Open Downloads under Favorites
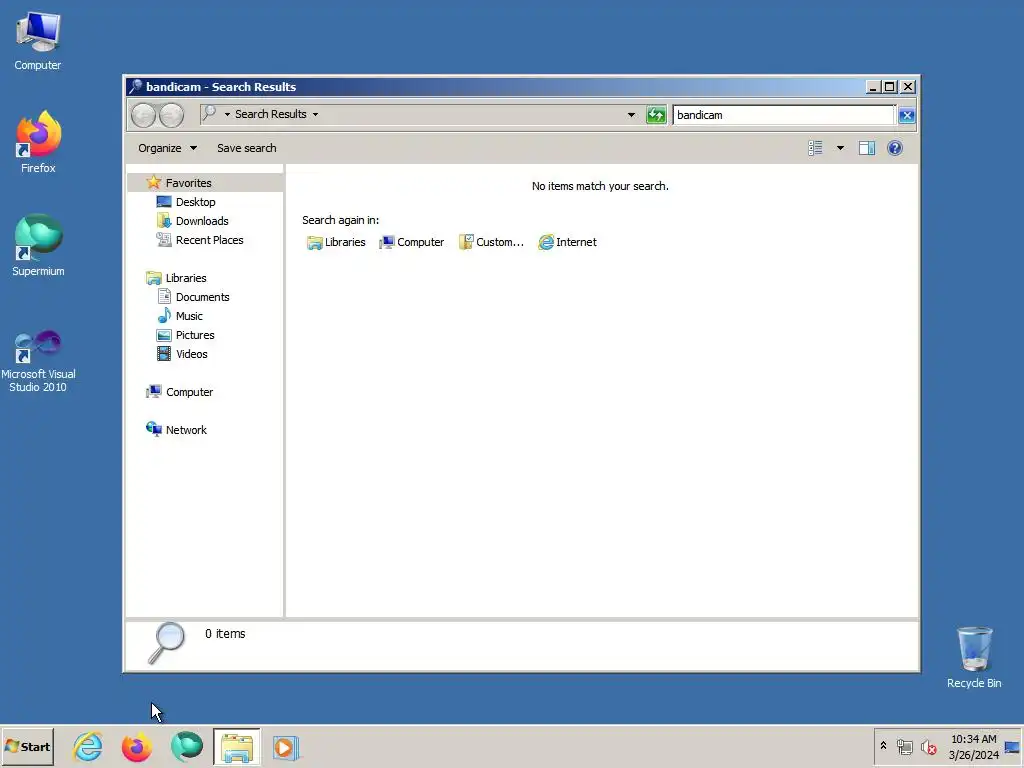 pos(192,221)
